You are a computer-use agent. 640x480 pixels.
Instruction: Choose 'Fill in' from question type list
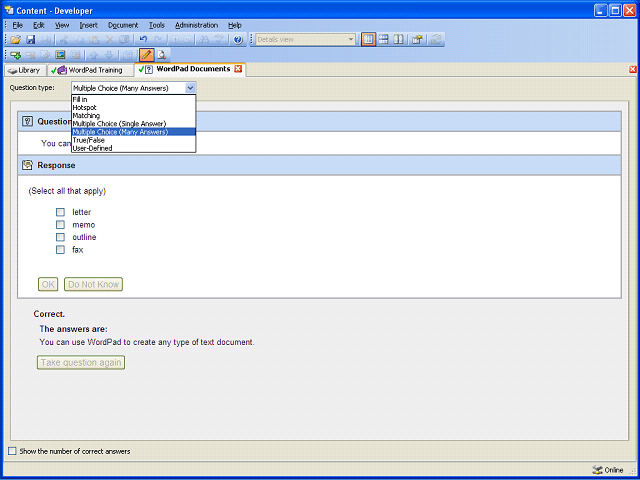[x=133, y=99]
